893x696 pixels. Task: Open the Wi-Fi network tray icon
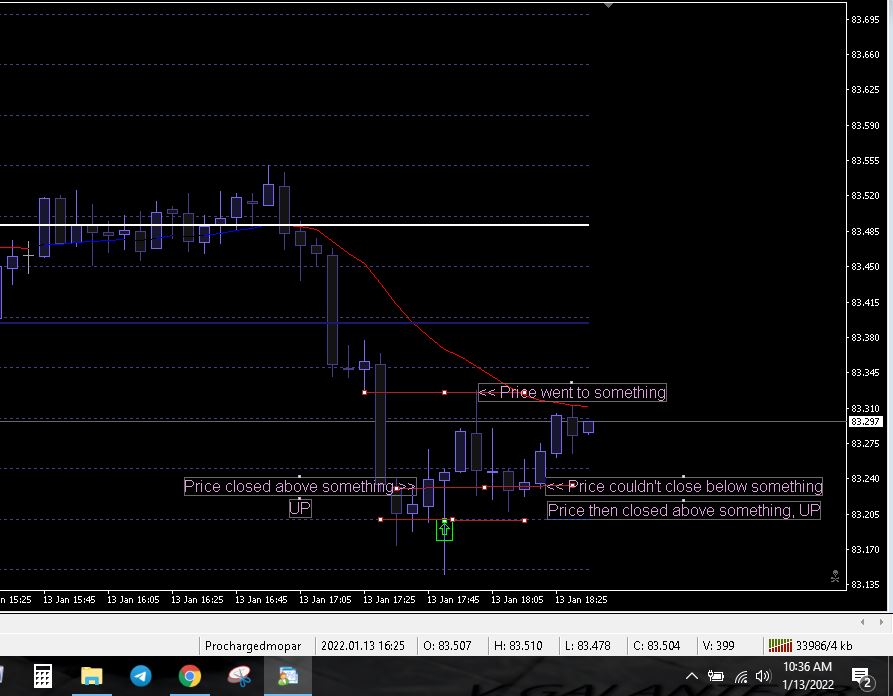[x=740, y=677]
